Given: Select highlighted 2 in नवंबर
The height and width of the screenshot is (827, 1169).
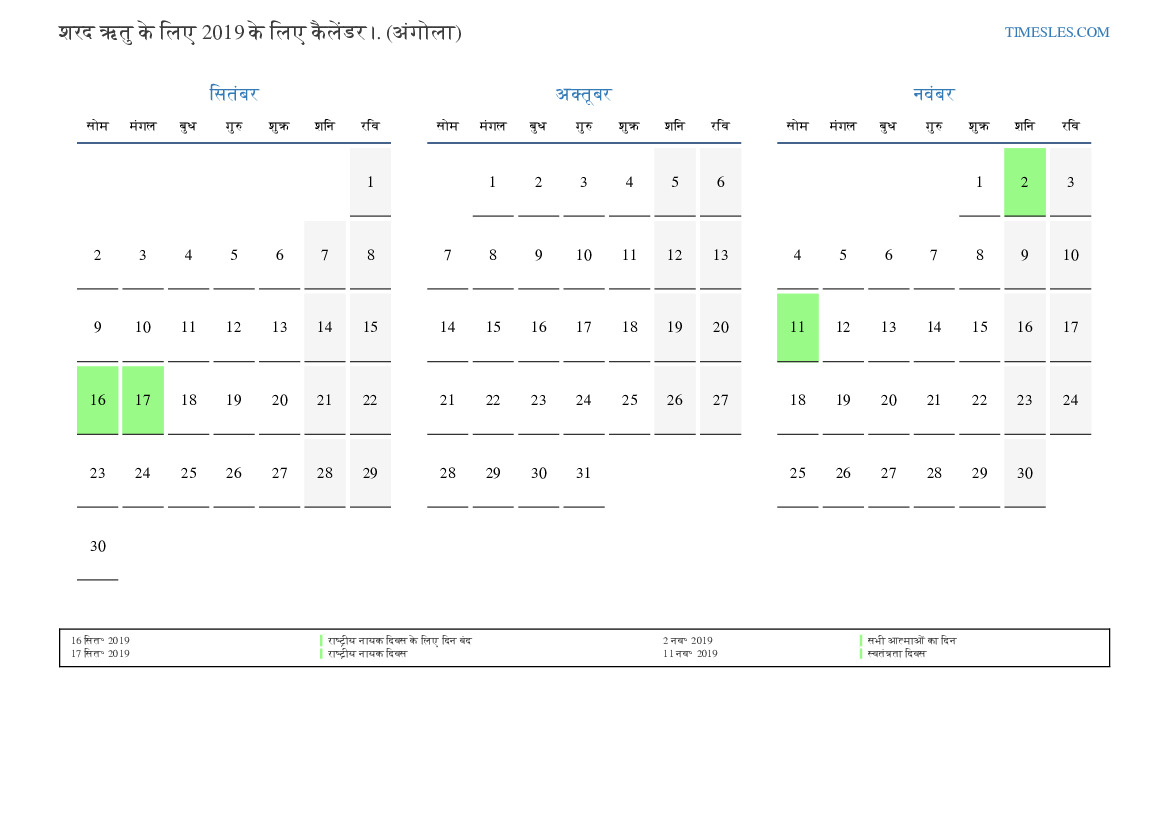Looking at the screenshot, I should (1024, 183).
